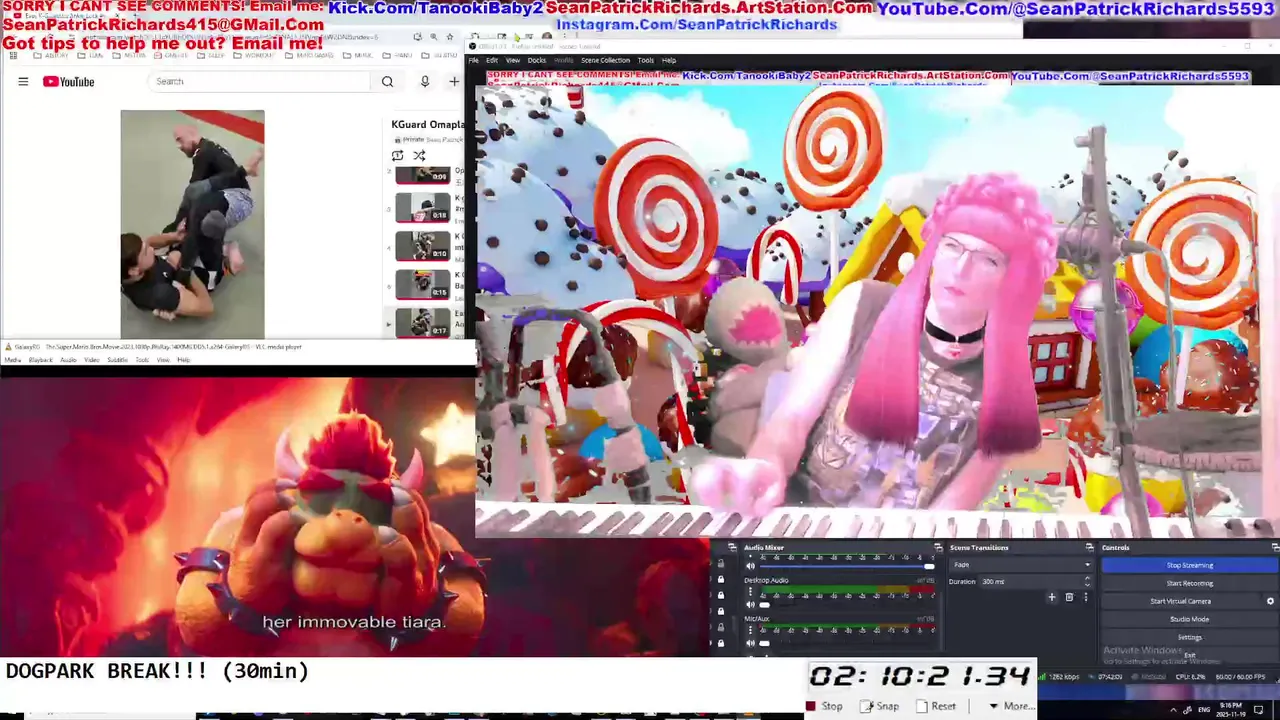Open OBS Tools menu
The height and width of the screenshot is (720, 1280).
pyautogui.click(x=646, y=60)
